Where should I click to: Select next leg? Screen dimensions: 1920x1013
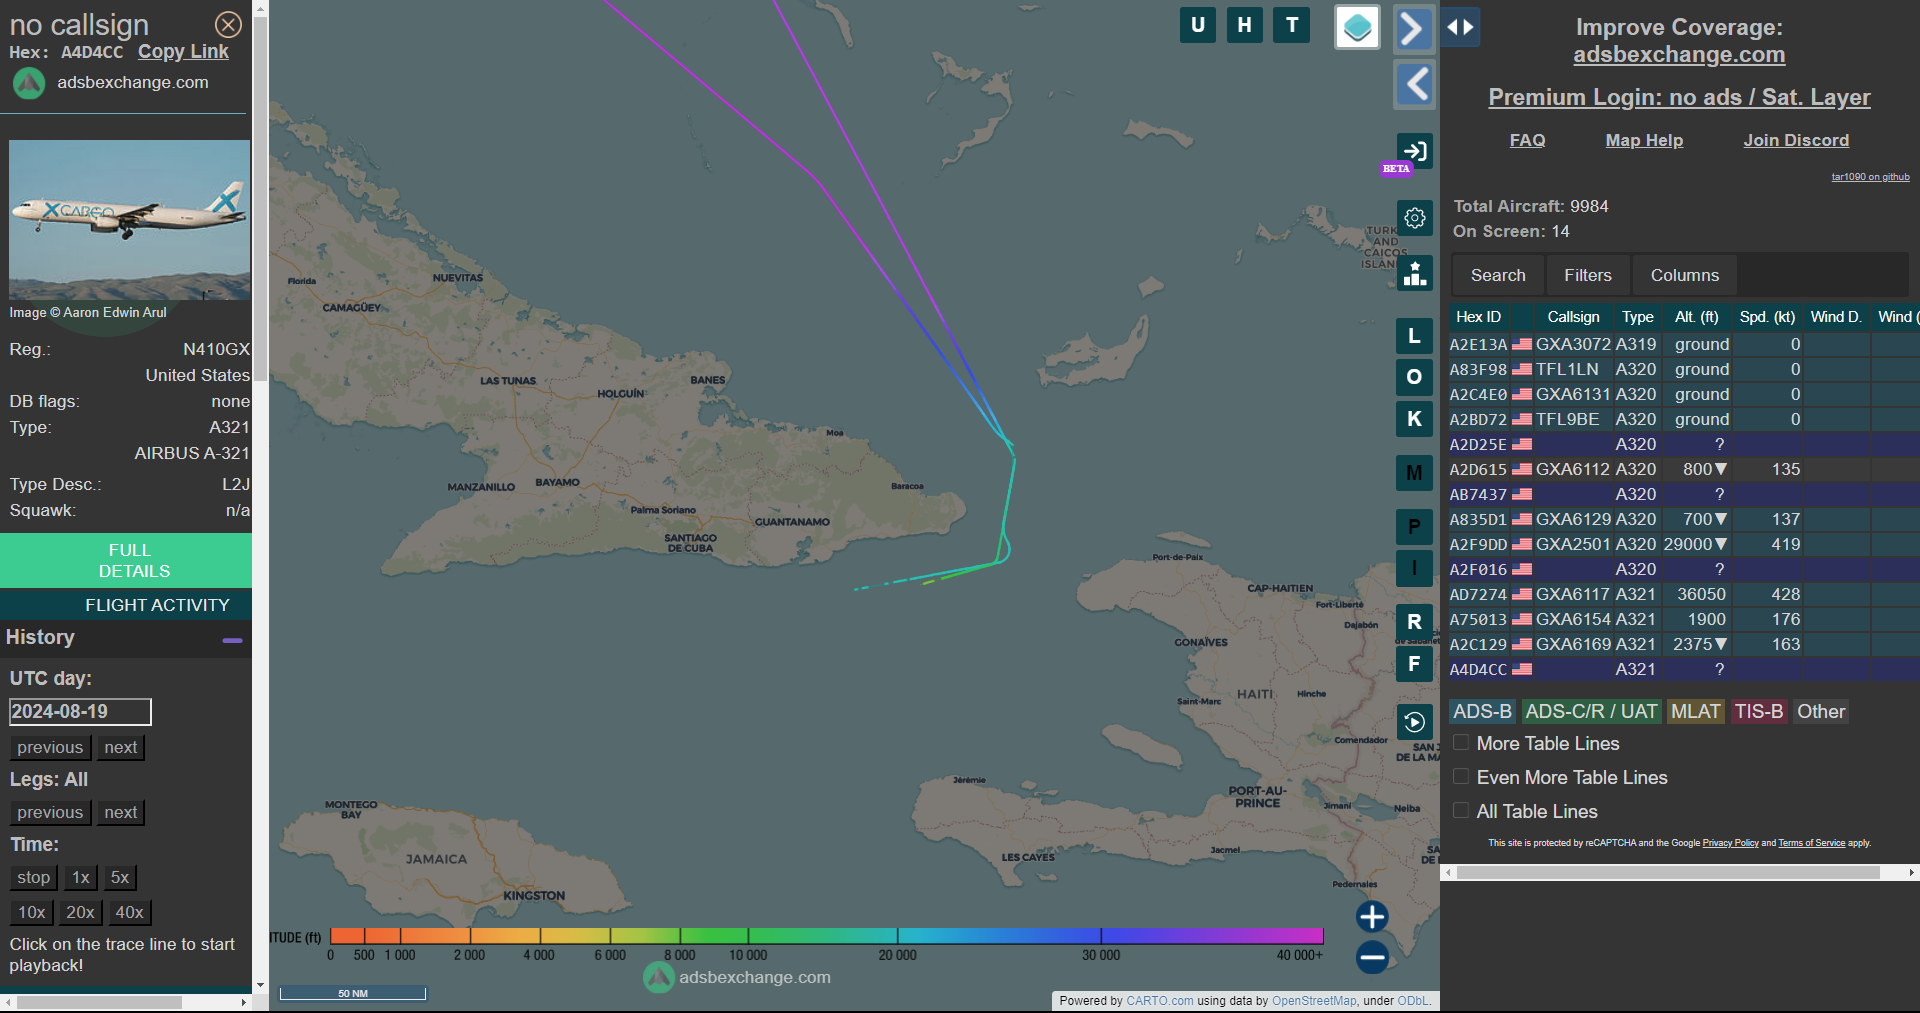coord(121,812)
